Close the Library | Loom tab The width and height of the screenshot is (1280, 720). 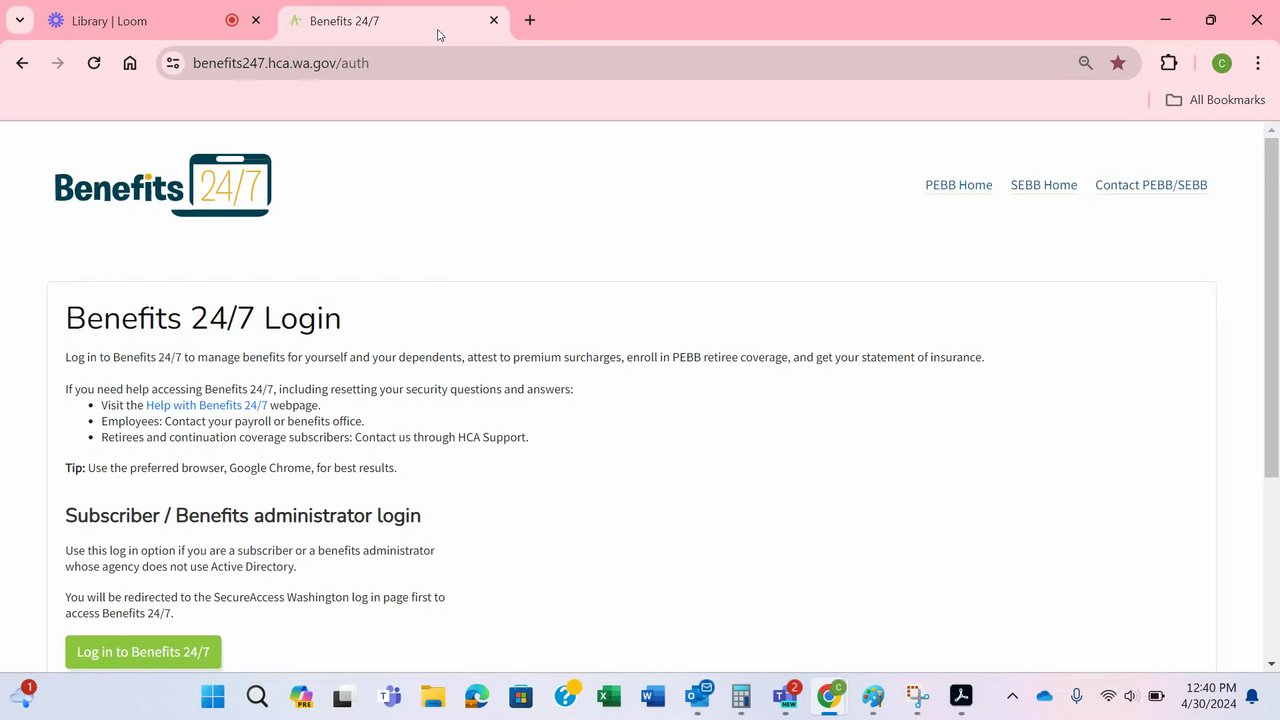point(256,20)
